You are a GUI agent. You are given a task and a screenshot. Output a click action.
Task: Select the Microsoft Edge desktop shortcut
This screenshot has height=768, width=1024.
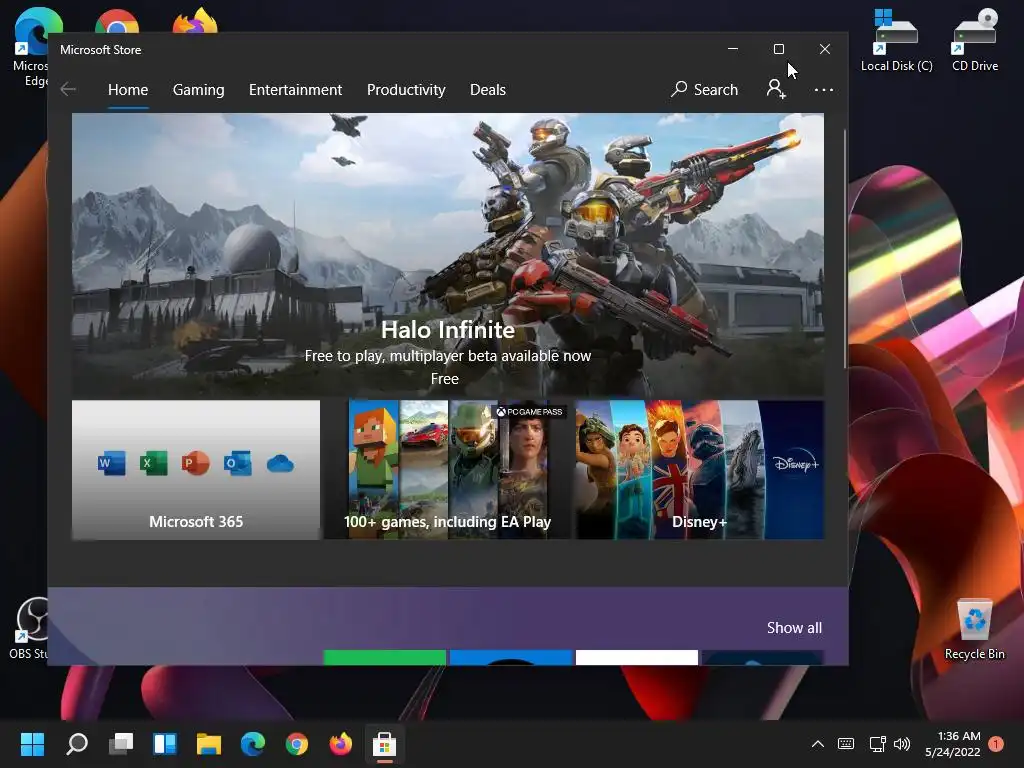click(x=30, y=47)
